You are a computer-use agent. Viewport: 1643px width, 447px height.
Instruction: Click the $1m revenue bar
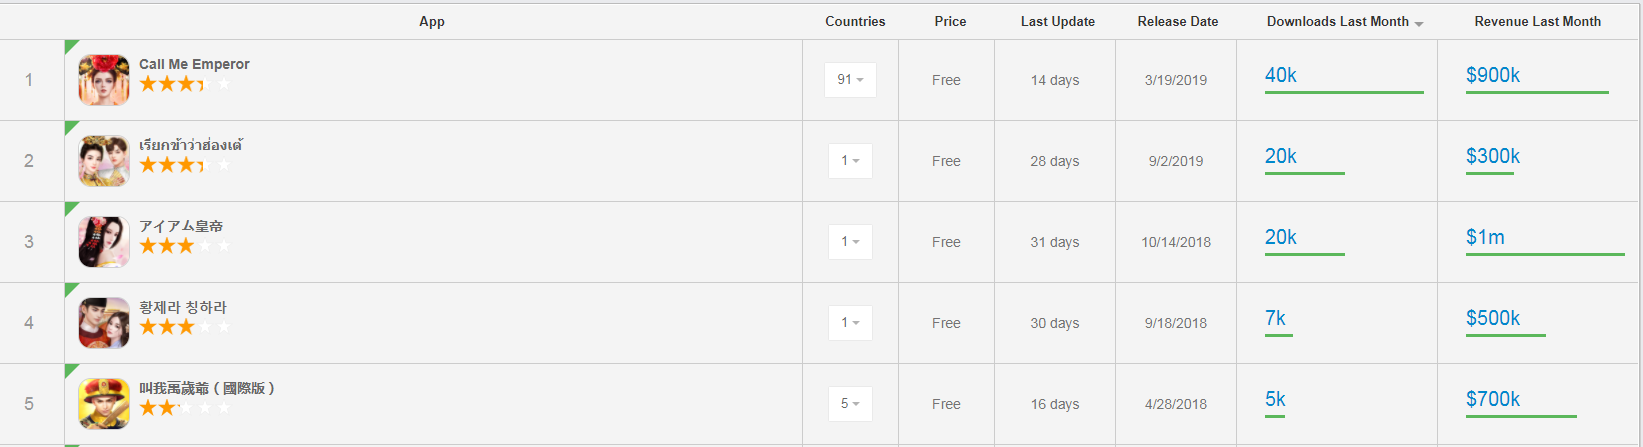coord(1544,254)
